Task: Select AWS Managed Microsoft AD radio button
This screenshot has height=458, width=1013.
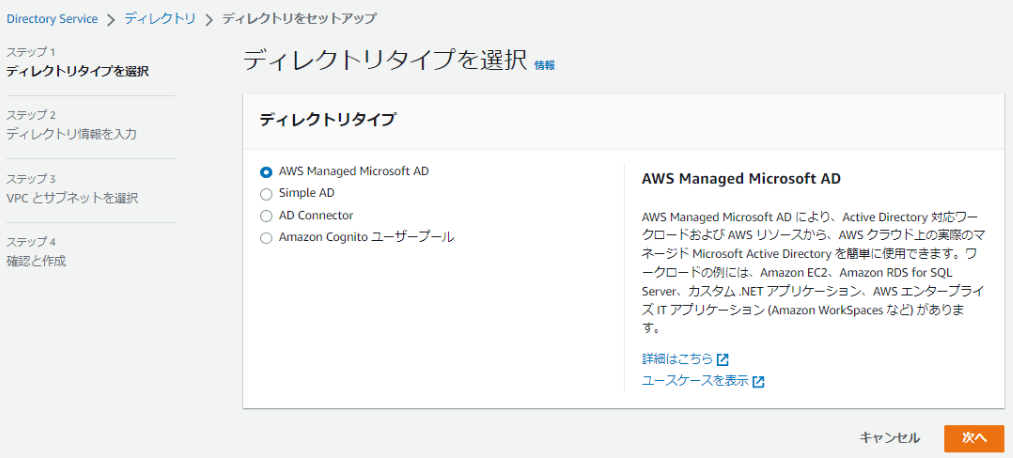Action: click(266, 172)
